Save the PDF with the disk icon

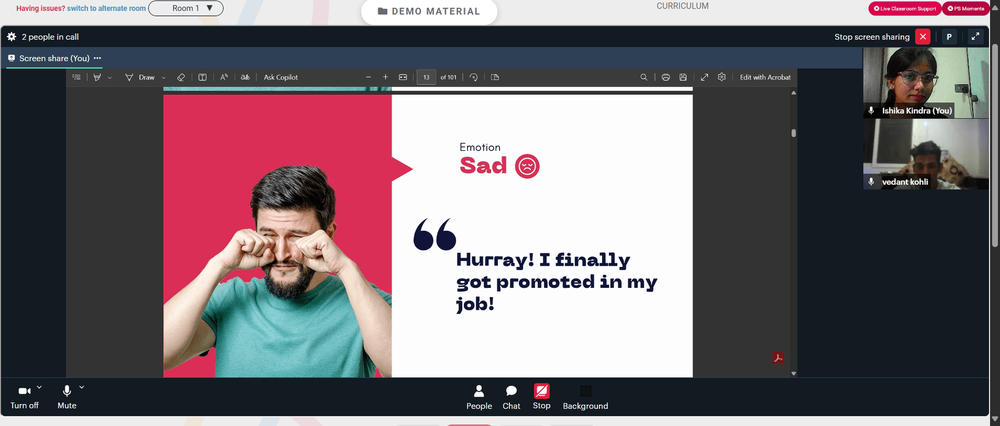click(683, 77)
